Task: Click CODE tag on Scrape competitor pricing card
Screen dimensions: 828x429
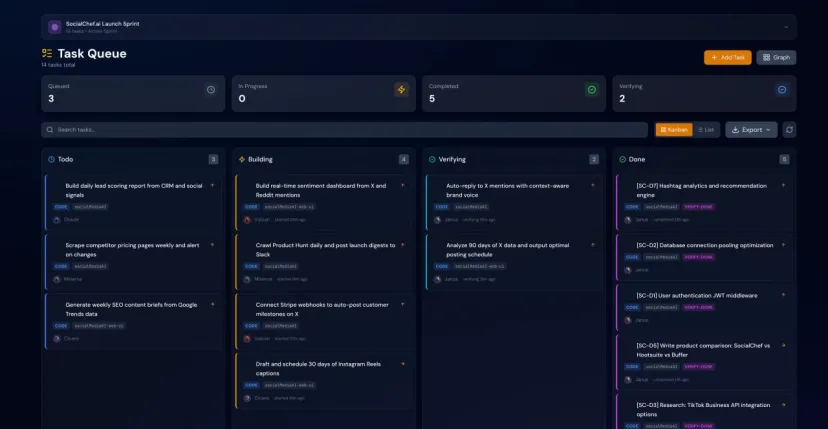Action: pos(61,266)
